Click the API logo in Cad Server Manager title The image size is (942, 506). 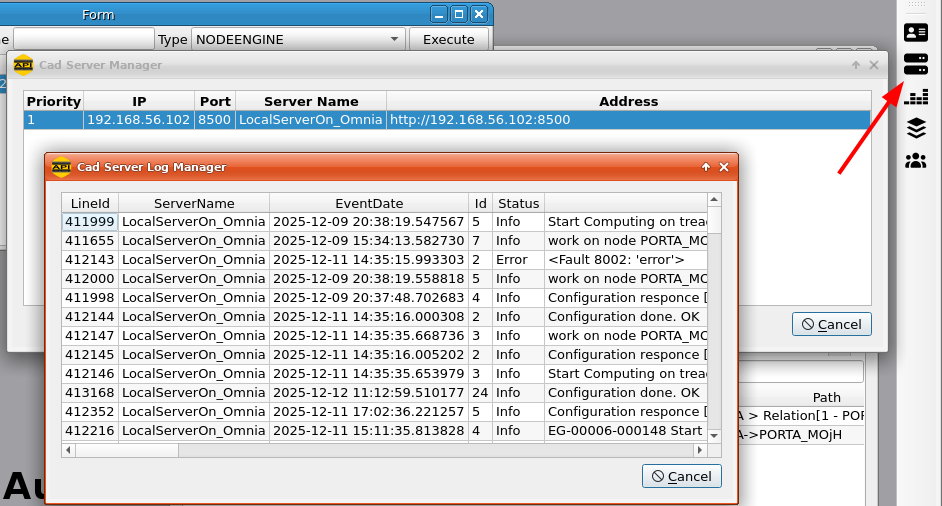(23, 65)
